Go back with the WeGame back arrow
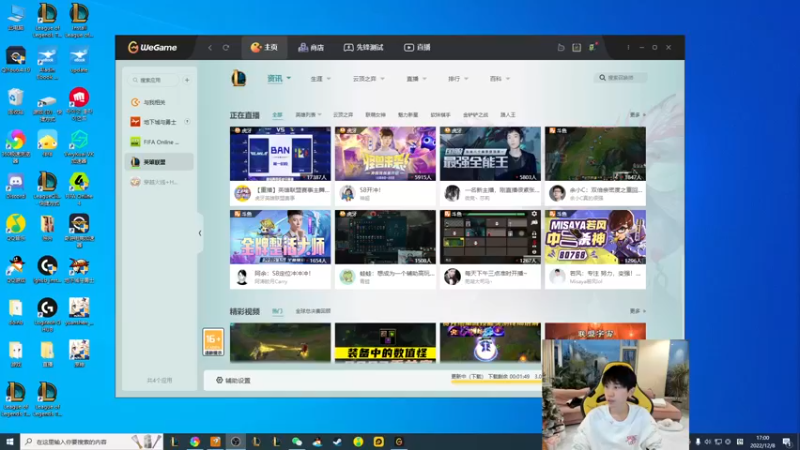 coord(210,47)
